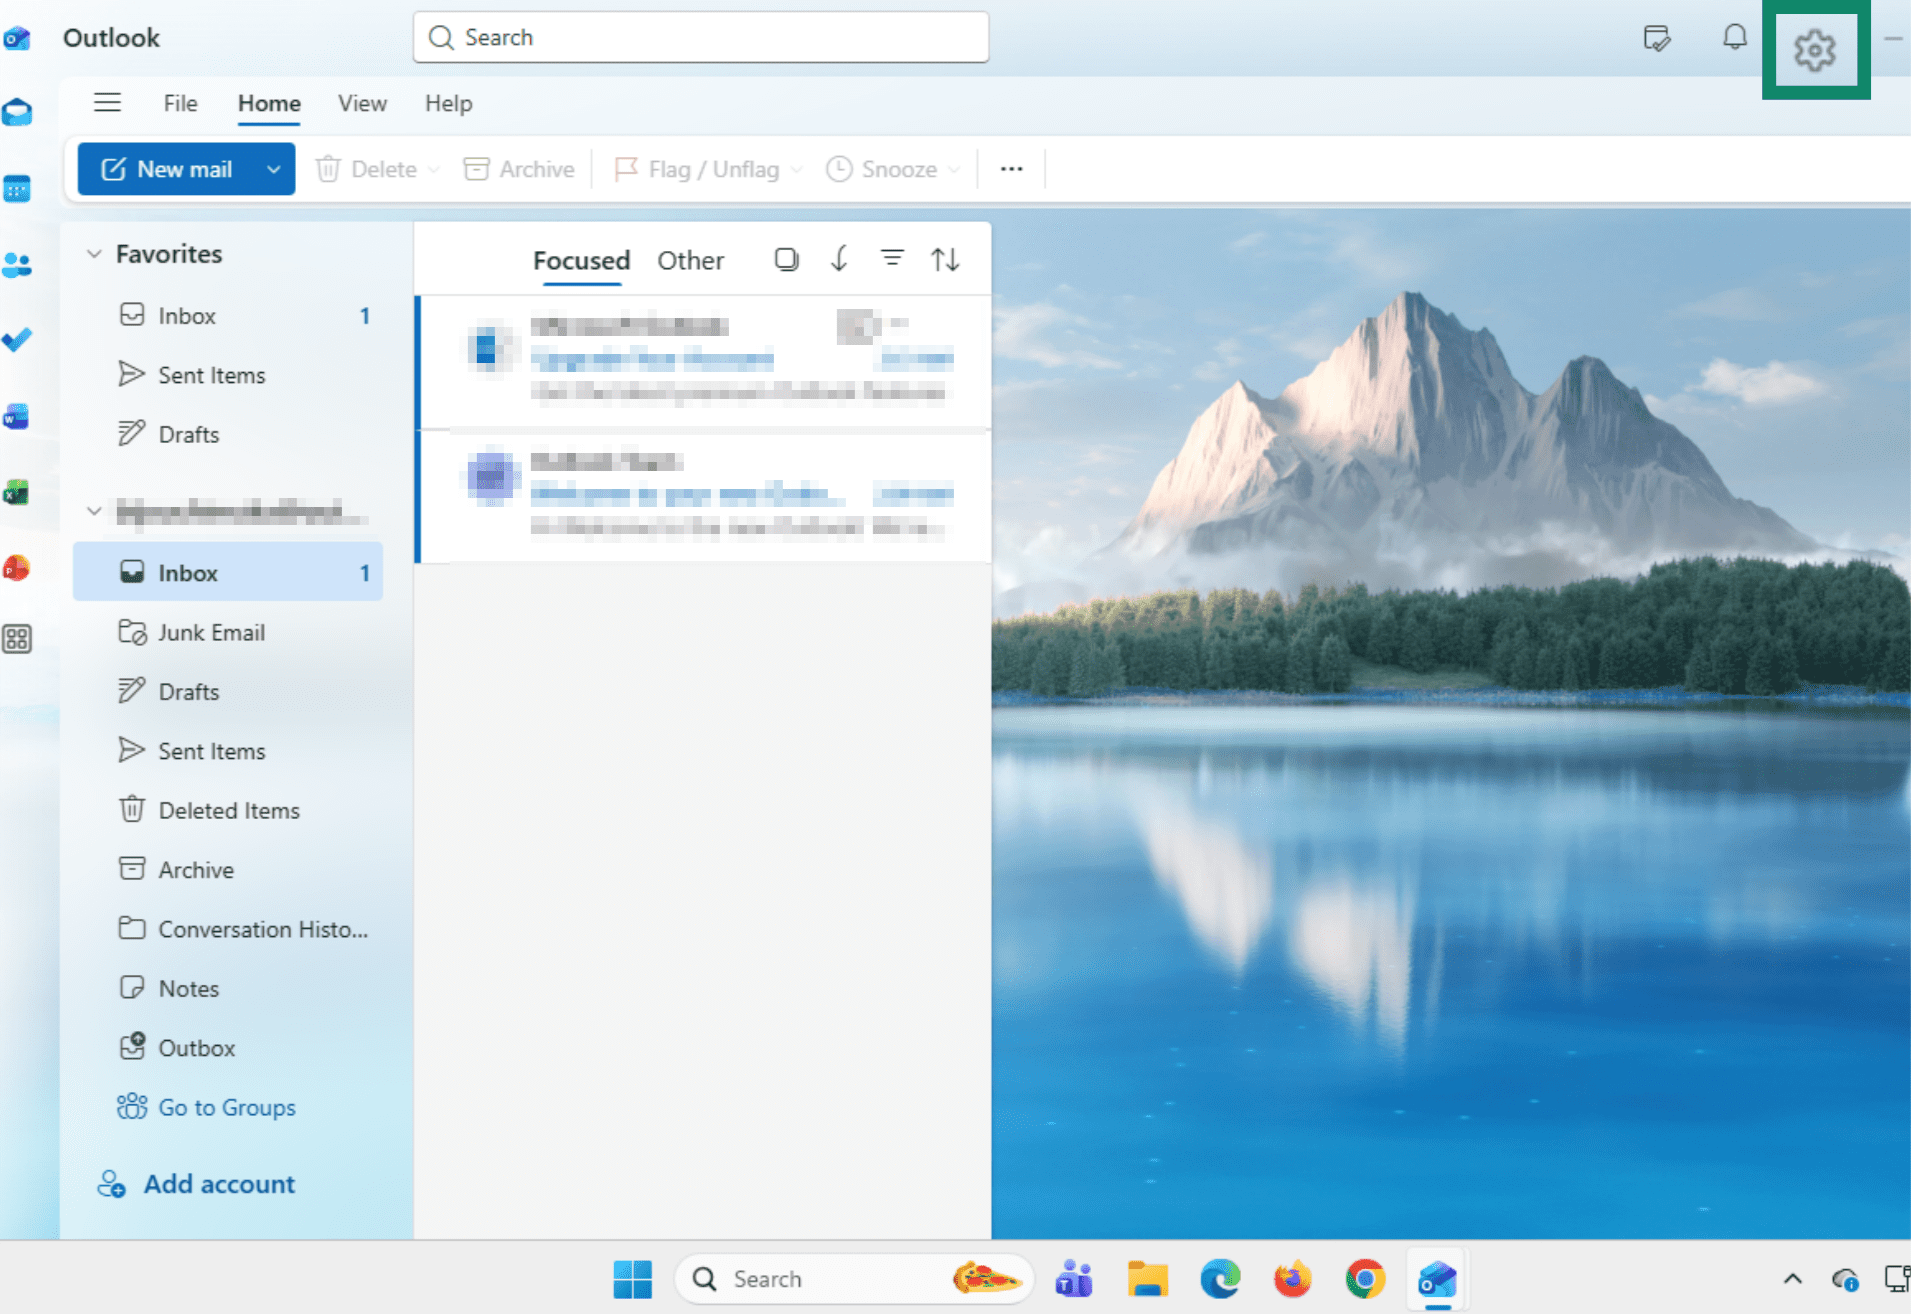Screen dimensions: 1911x1314
Task: Open the Conversation History folder
Action: (229, 929)
